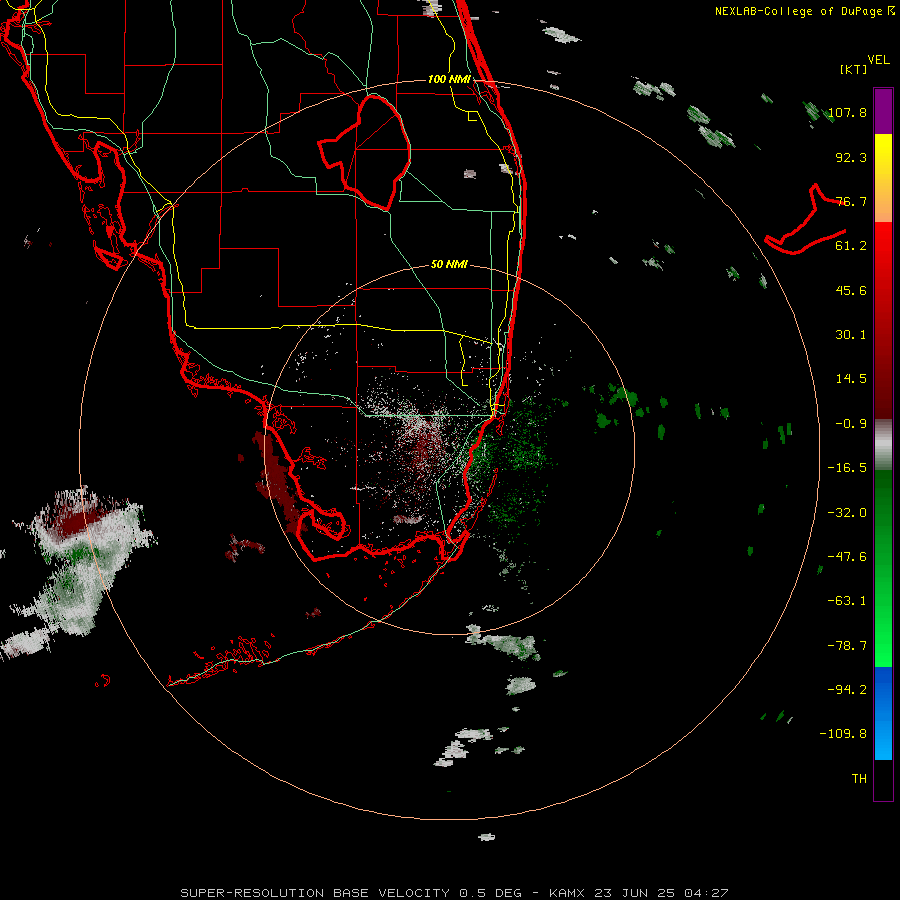Screen dimensions: 900x900
Task: Click the -47.6 velocity scale value
Action: coord(847,557)
